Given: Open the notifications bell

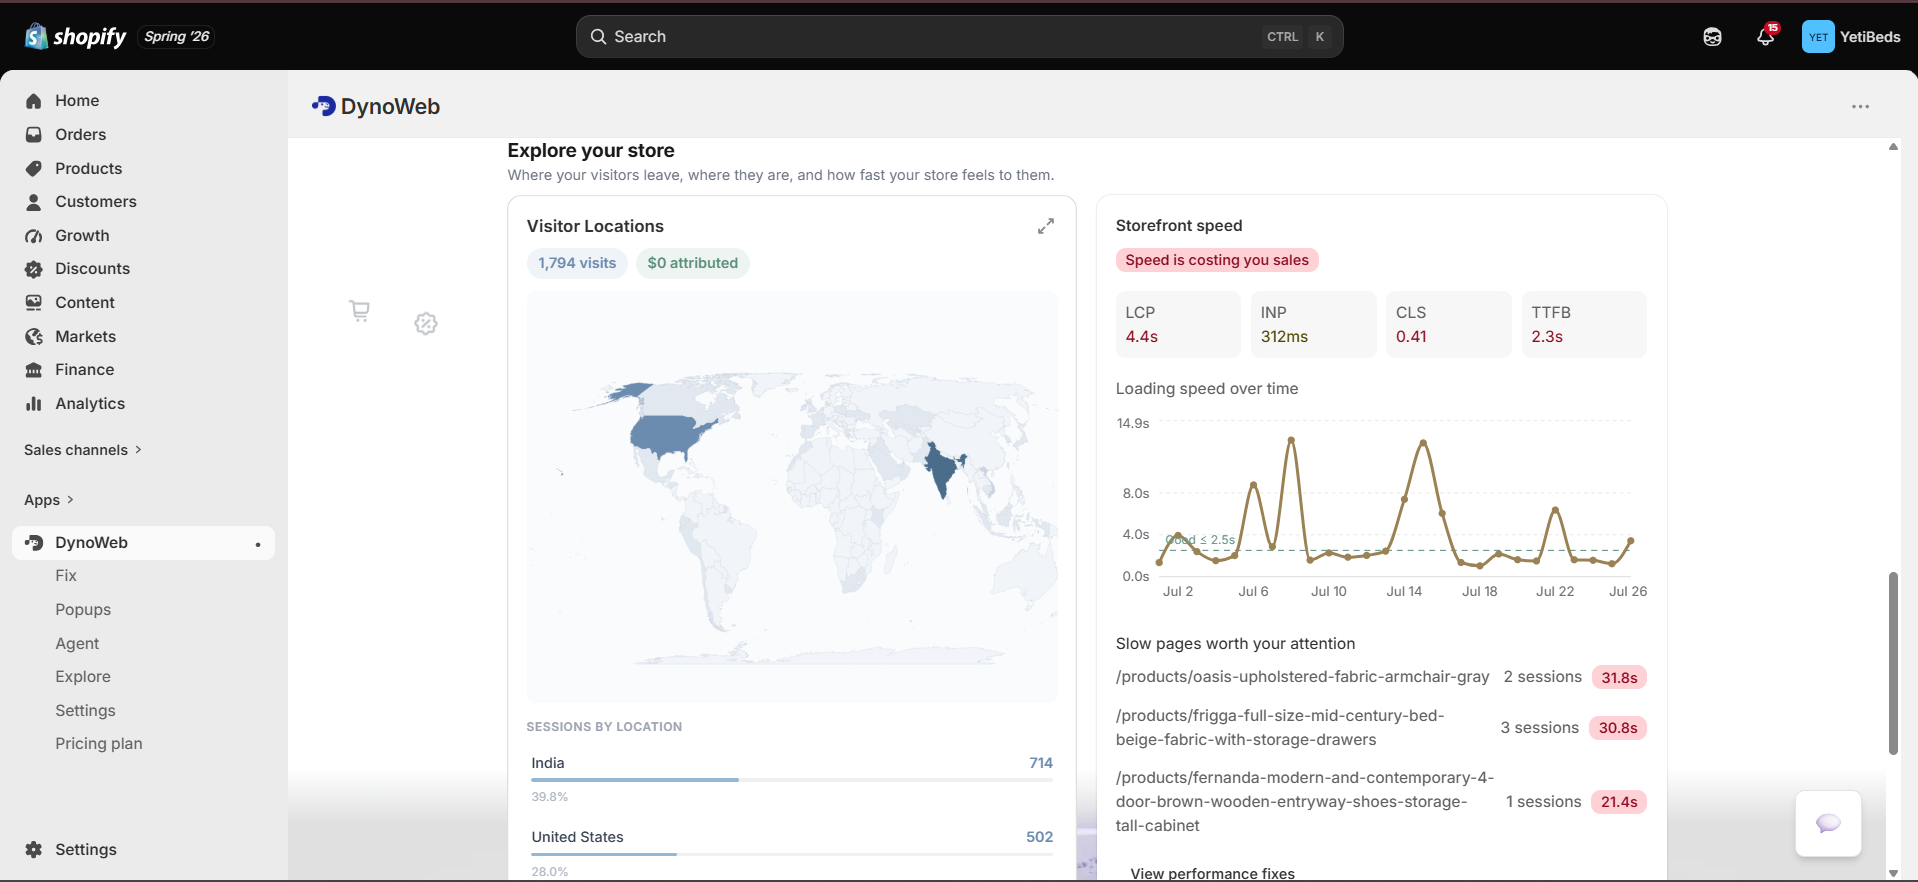Looking at the screenshot, I should tap(1766, 37).
